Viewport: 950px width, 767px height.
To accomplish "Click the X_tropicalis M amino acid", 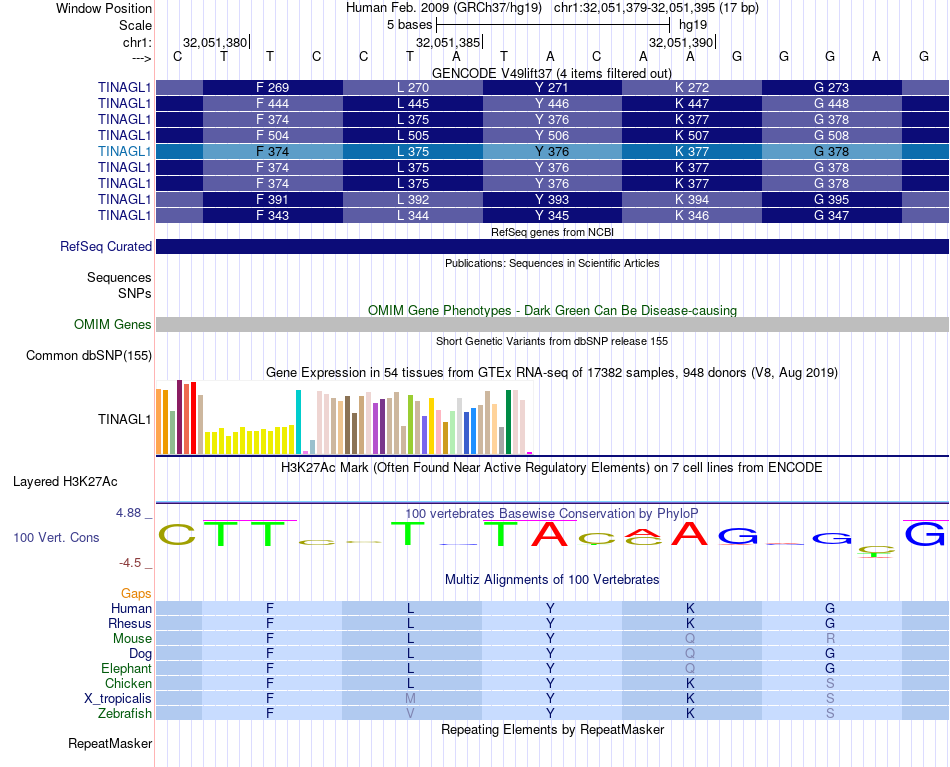I will (410, 699).
